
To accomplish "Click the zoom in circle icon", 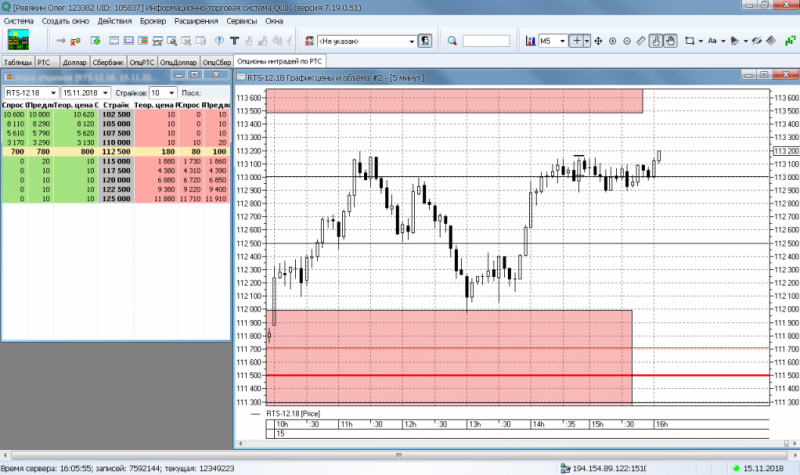I will (x=612, y=41).
